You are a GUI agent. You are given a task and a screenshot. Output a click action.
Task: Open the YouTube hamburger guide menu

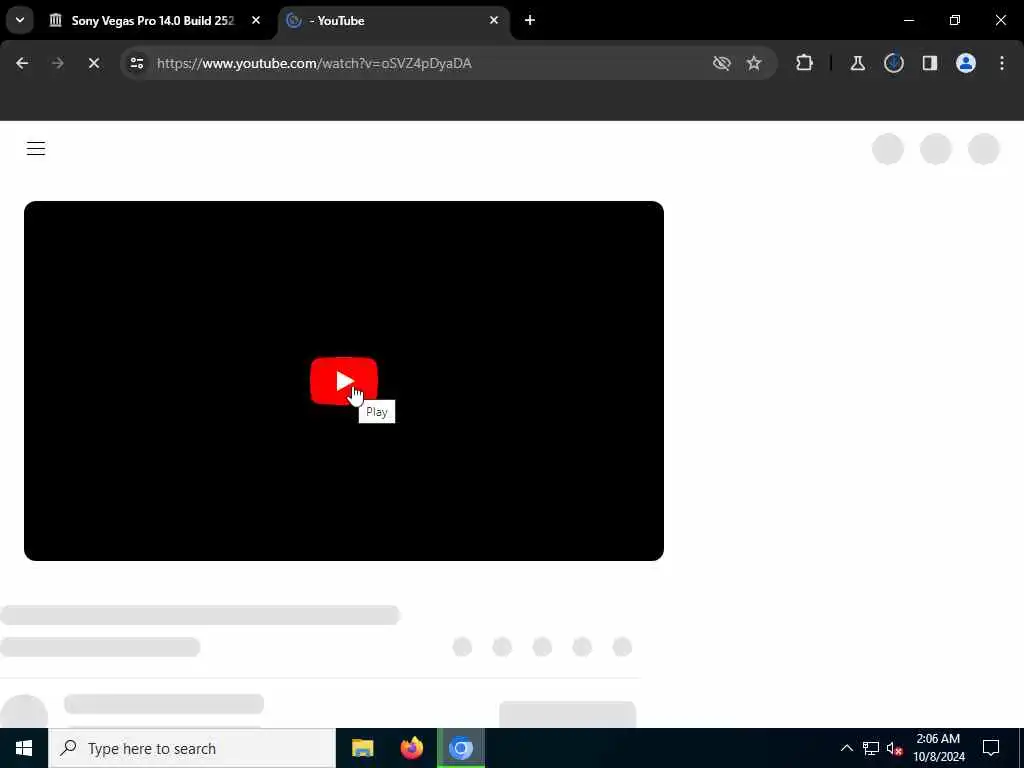coord(36,149)
